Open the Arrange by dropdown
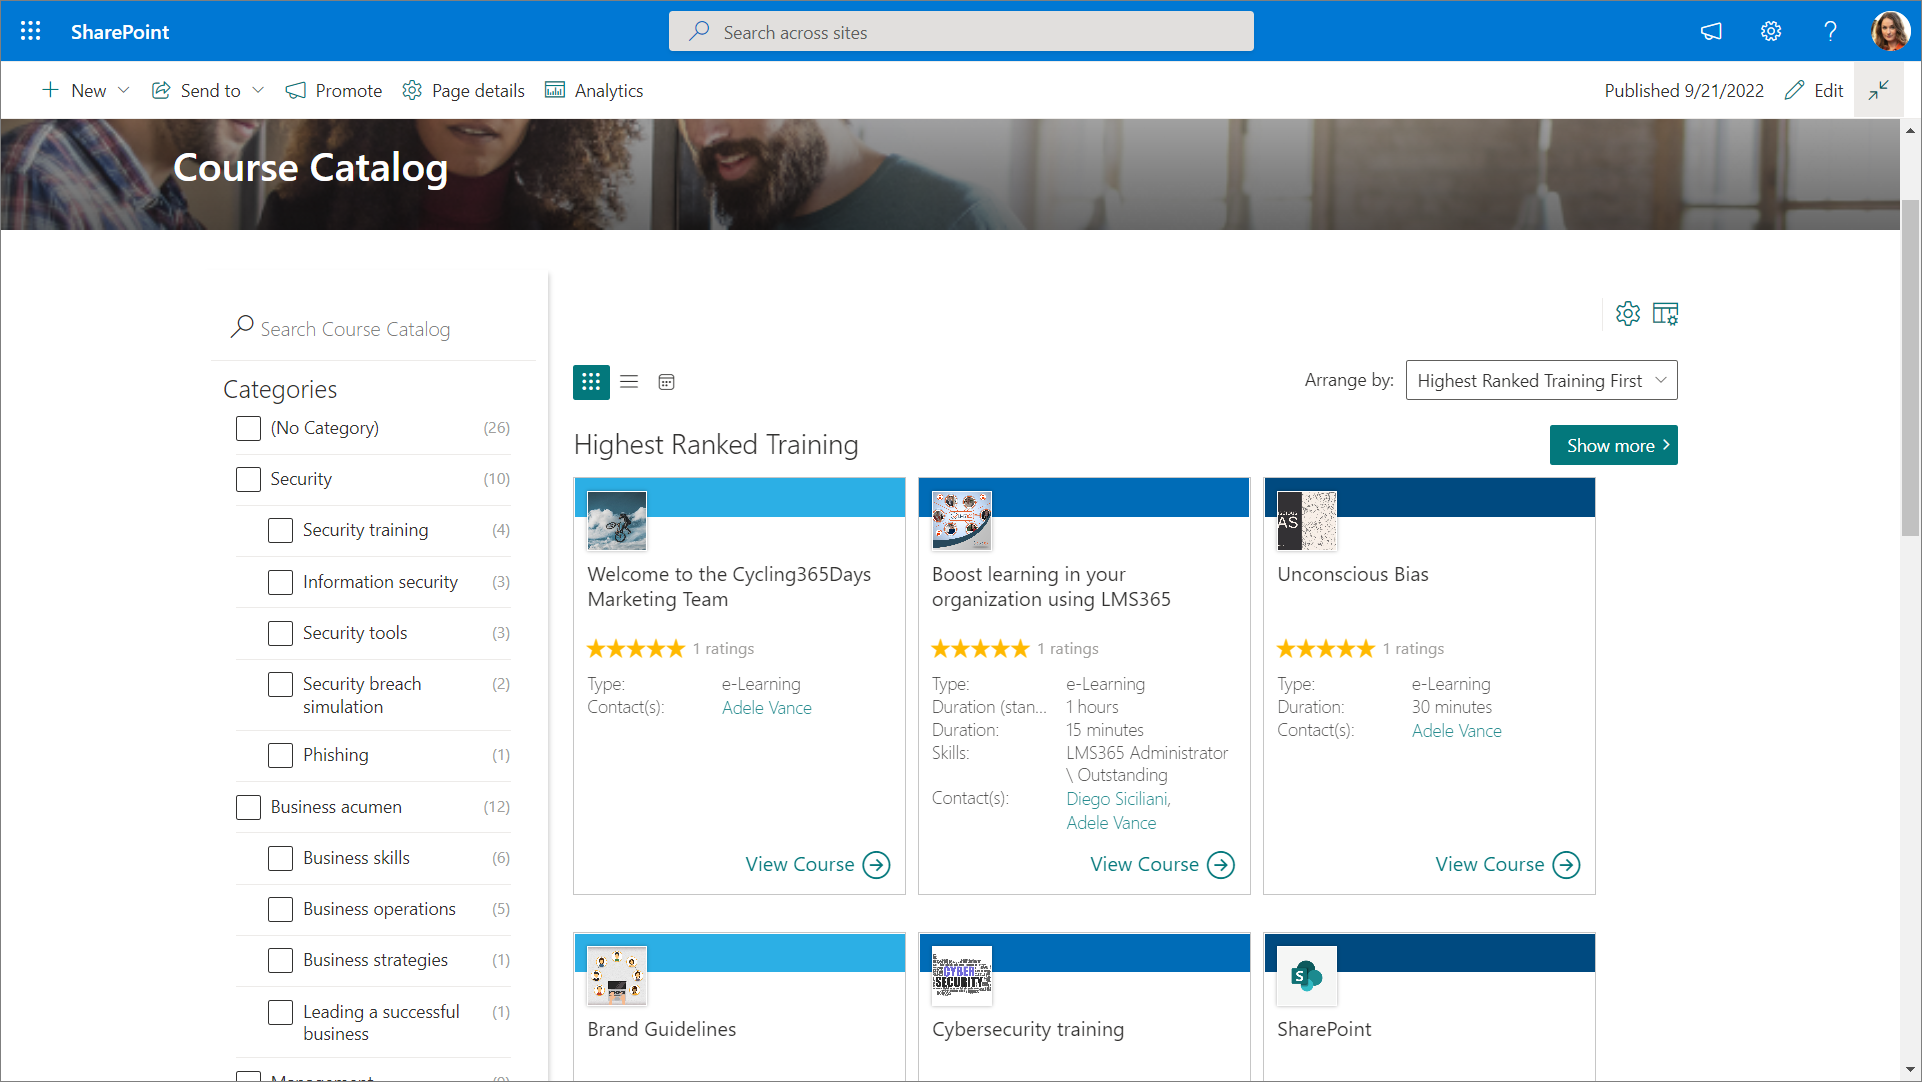 [1541, 381]
